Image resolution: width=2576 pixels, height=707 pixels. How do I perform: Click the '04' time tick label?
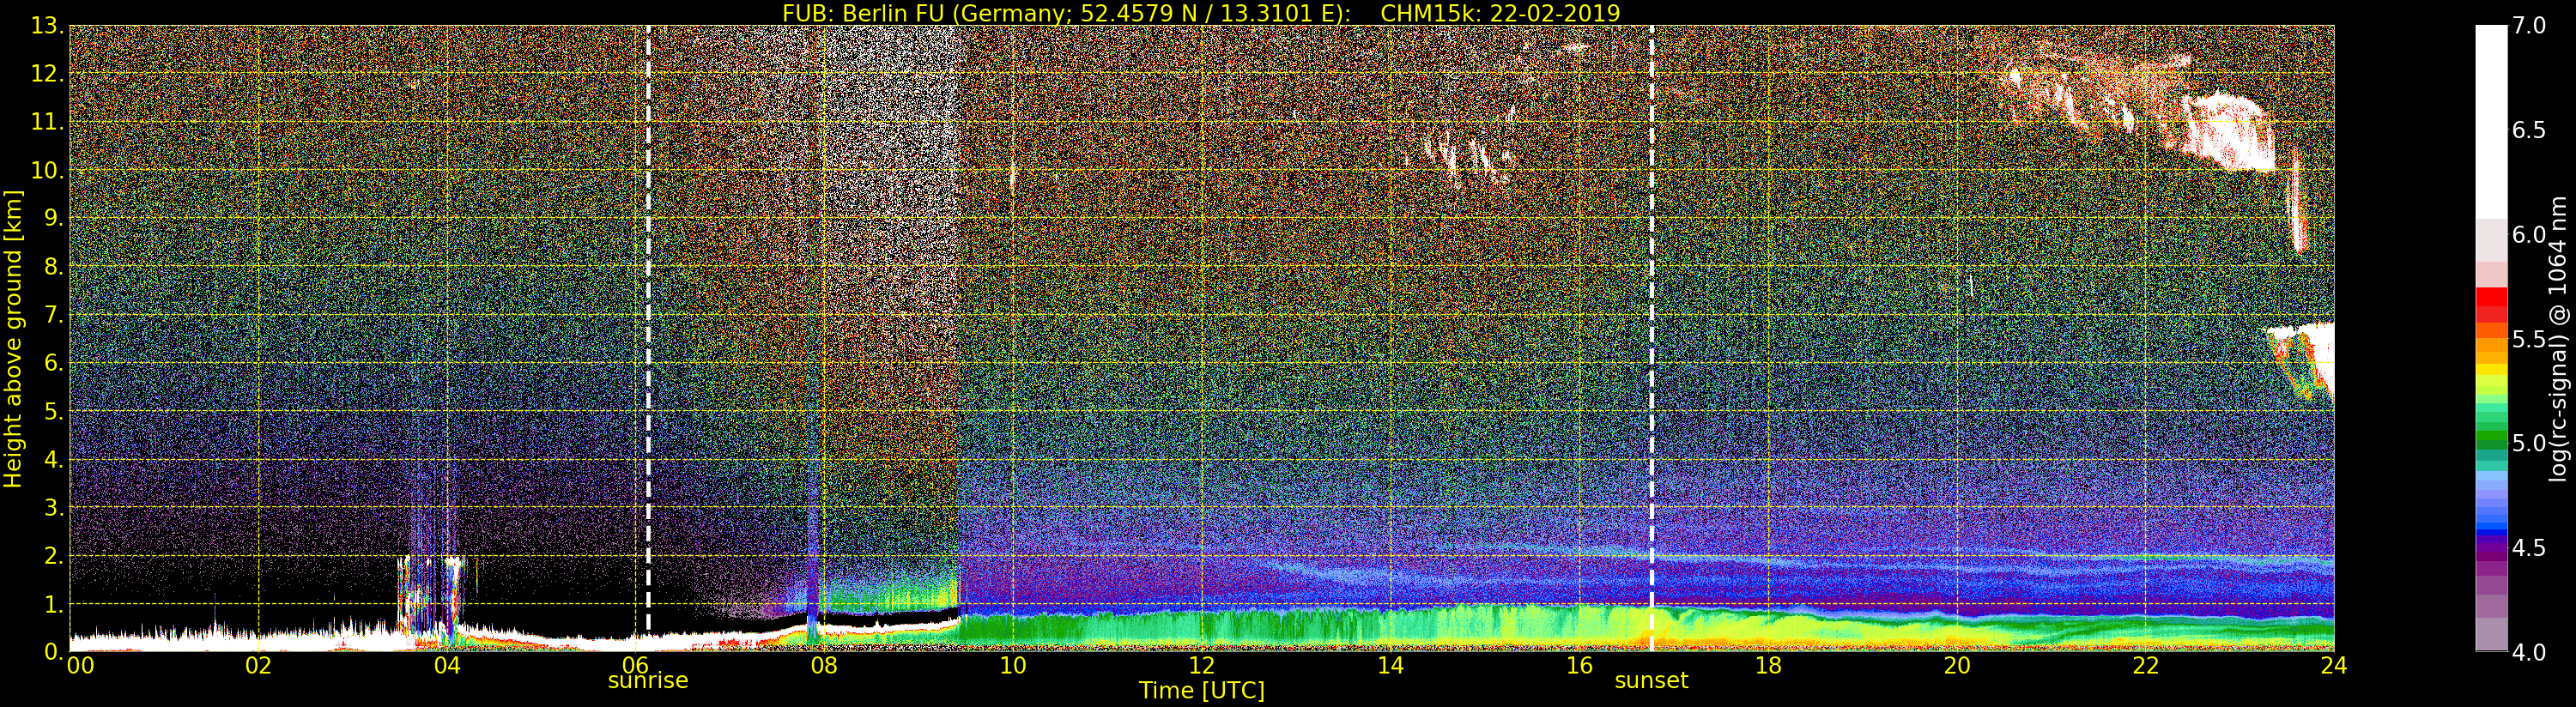click(x=447, y=666)
